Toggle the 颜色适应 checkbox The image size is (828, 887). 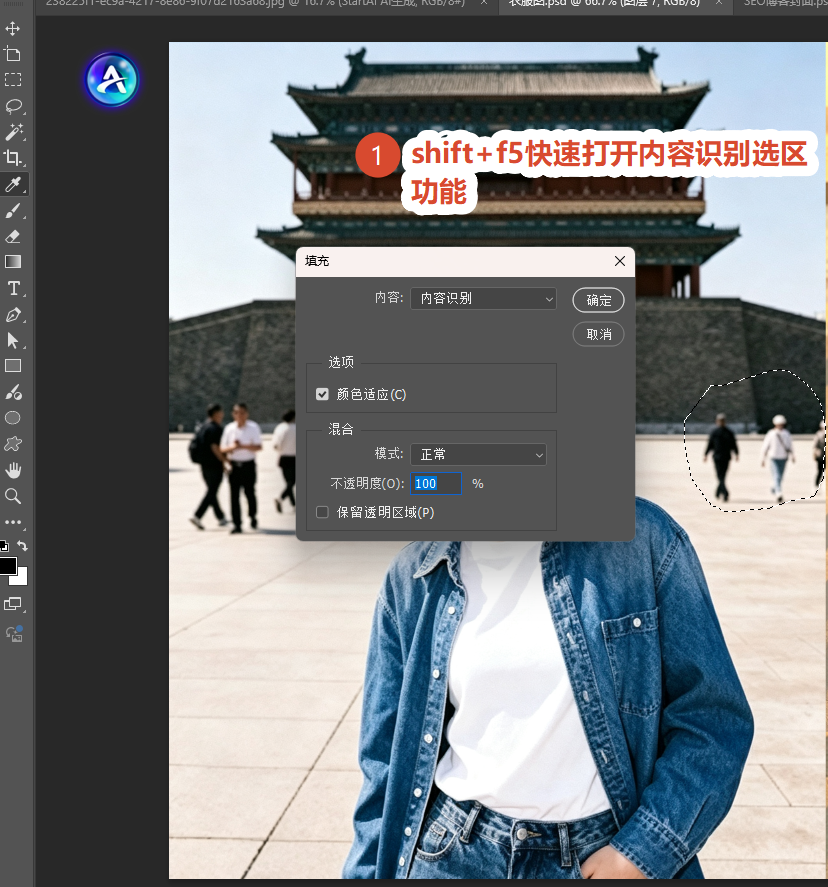click(x=322, y=394)
